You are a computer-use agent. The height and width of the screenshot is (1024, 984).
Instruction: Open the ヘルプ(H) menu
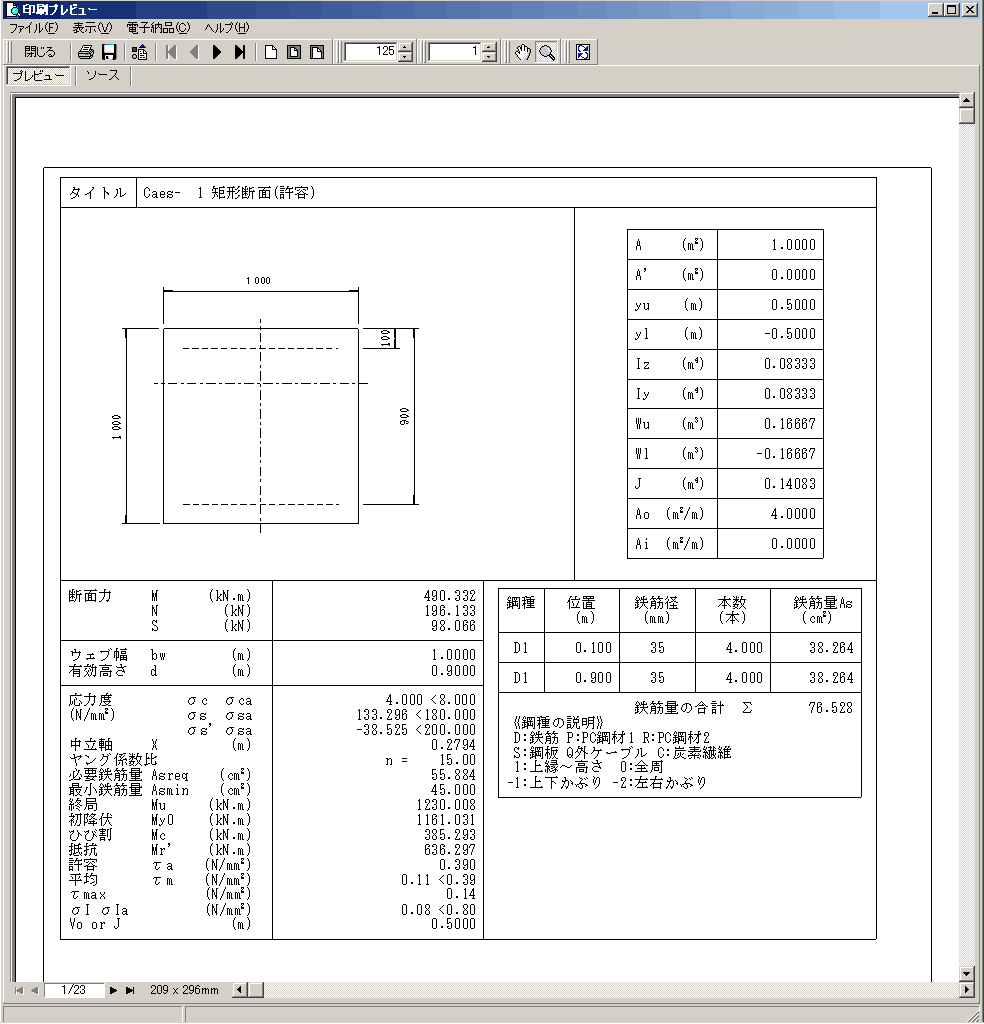(227, 28)
